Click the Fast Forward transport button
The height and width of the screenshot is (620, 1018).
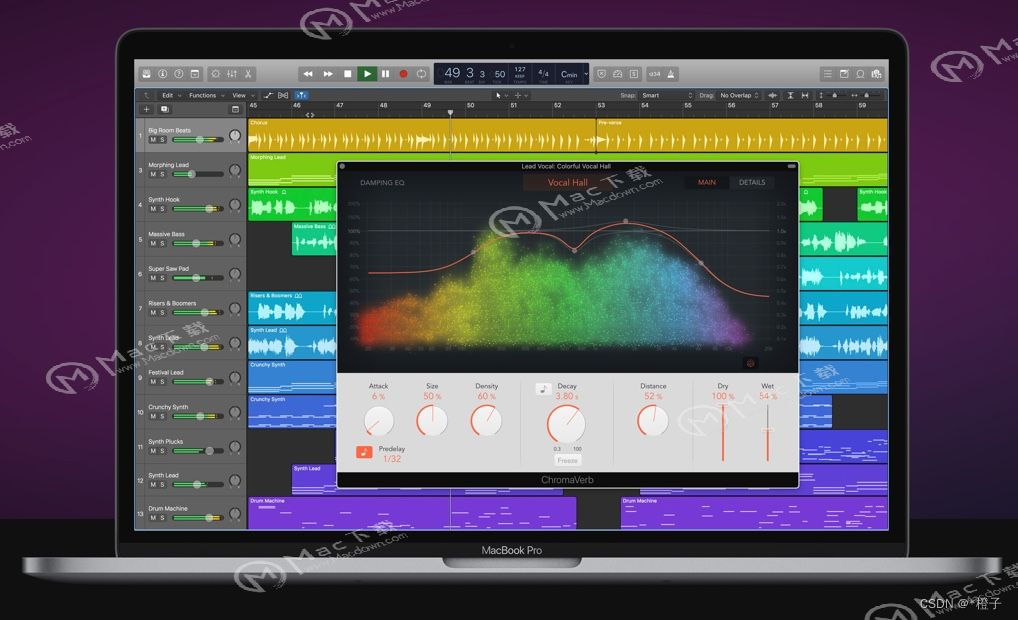point(328,74)
